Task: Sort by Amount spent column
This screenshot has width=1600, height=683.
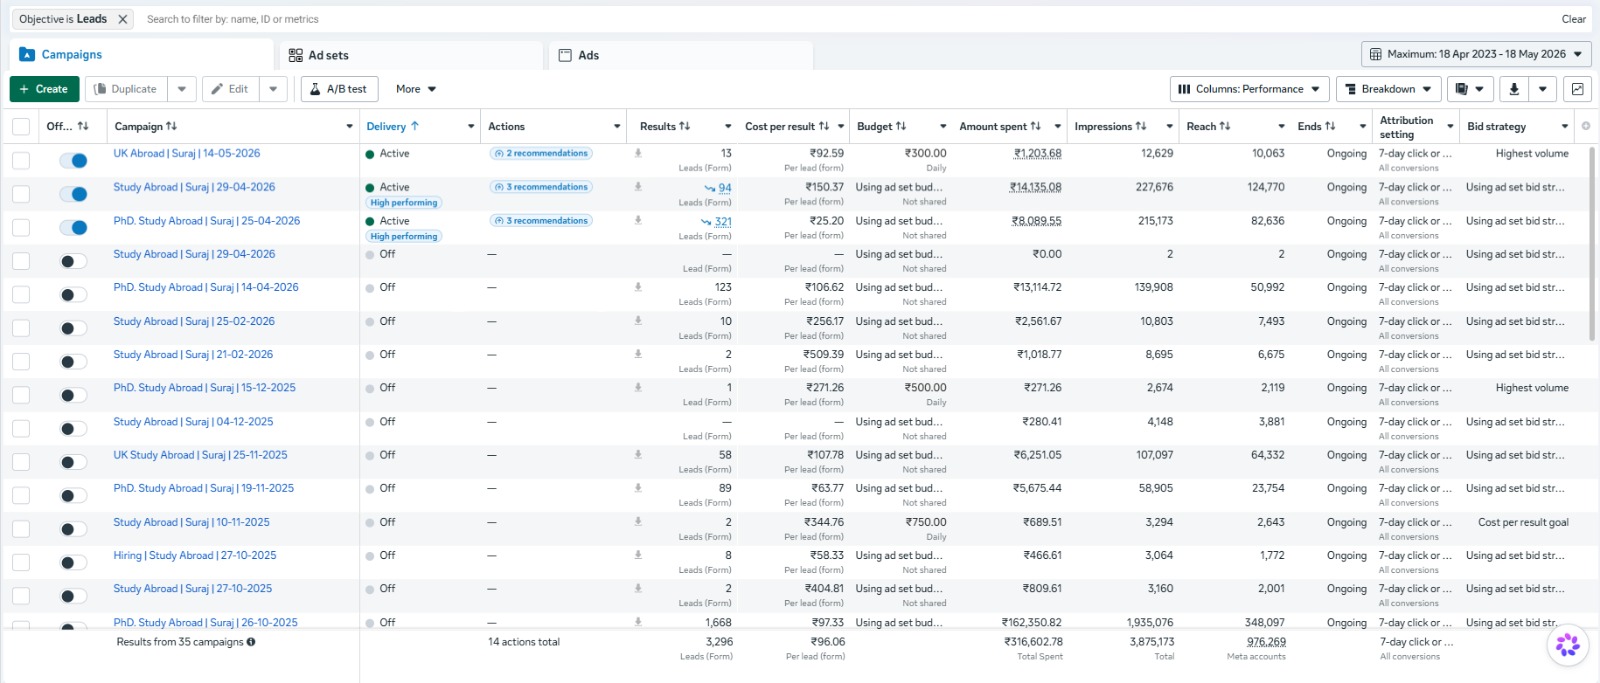Action: (x=1036, y=126)
